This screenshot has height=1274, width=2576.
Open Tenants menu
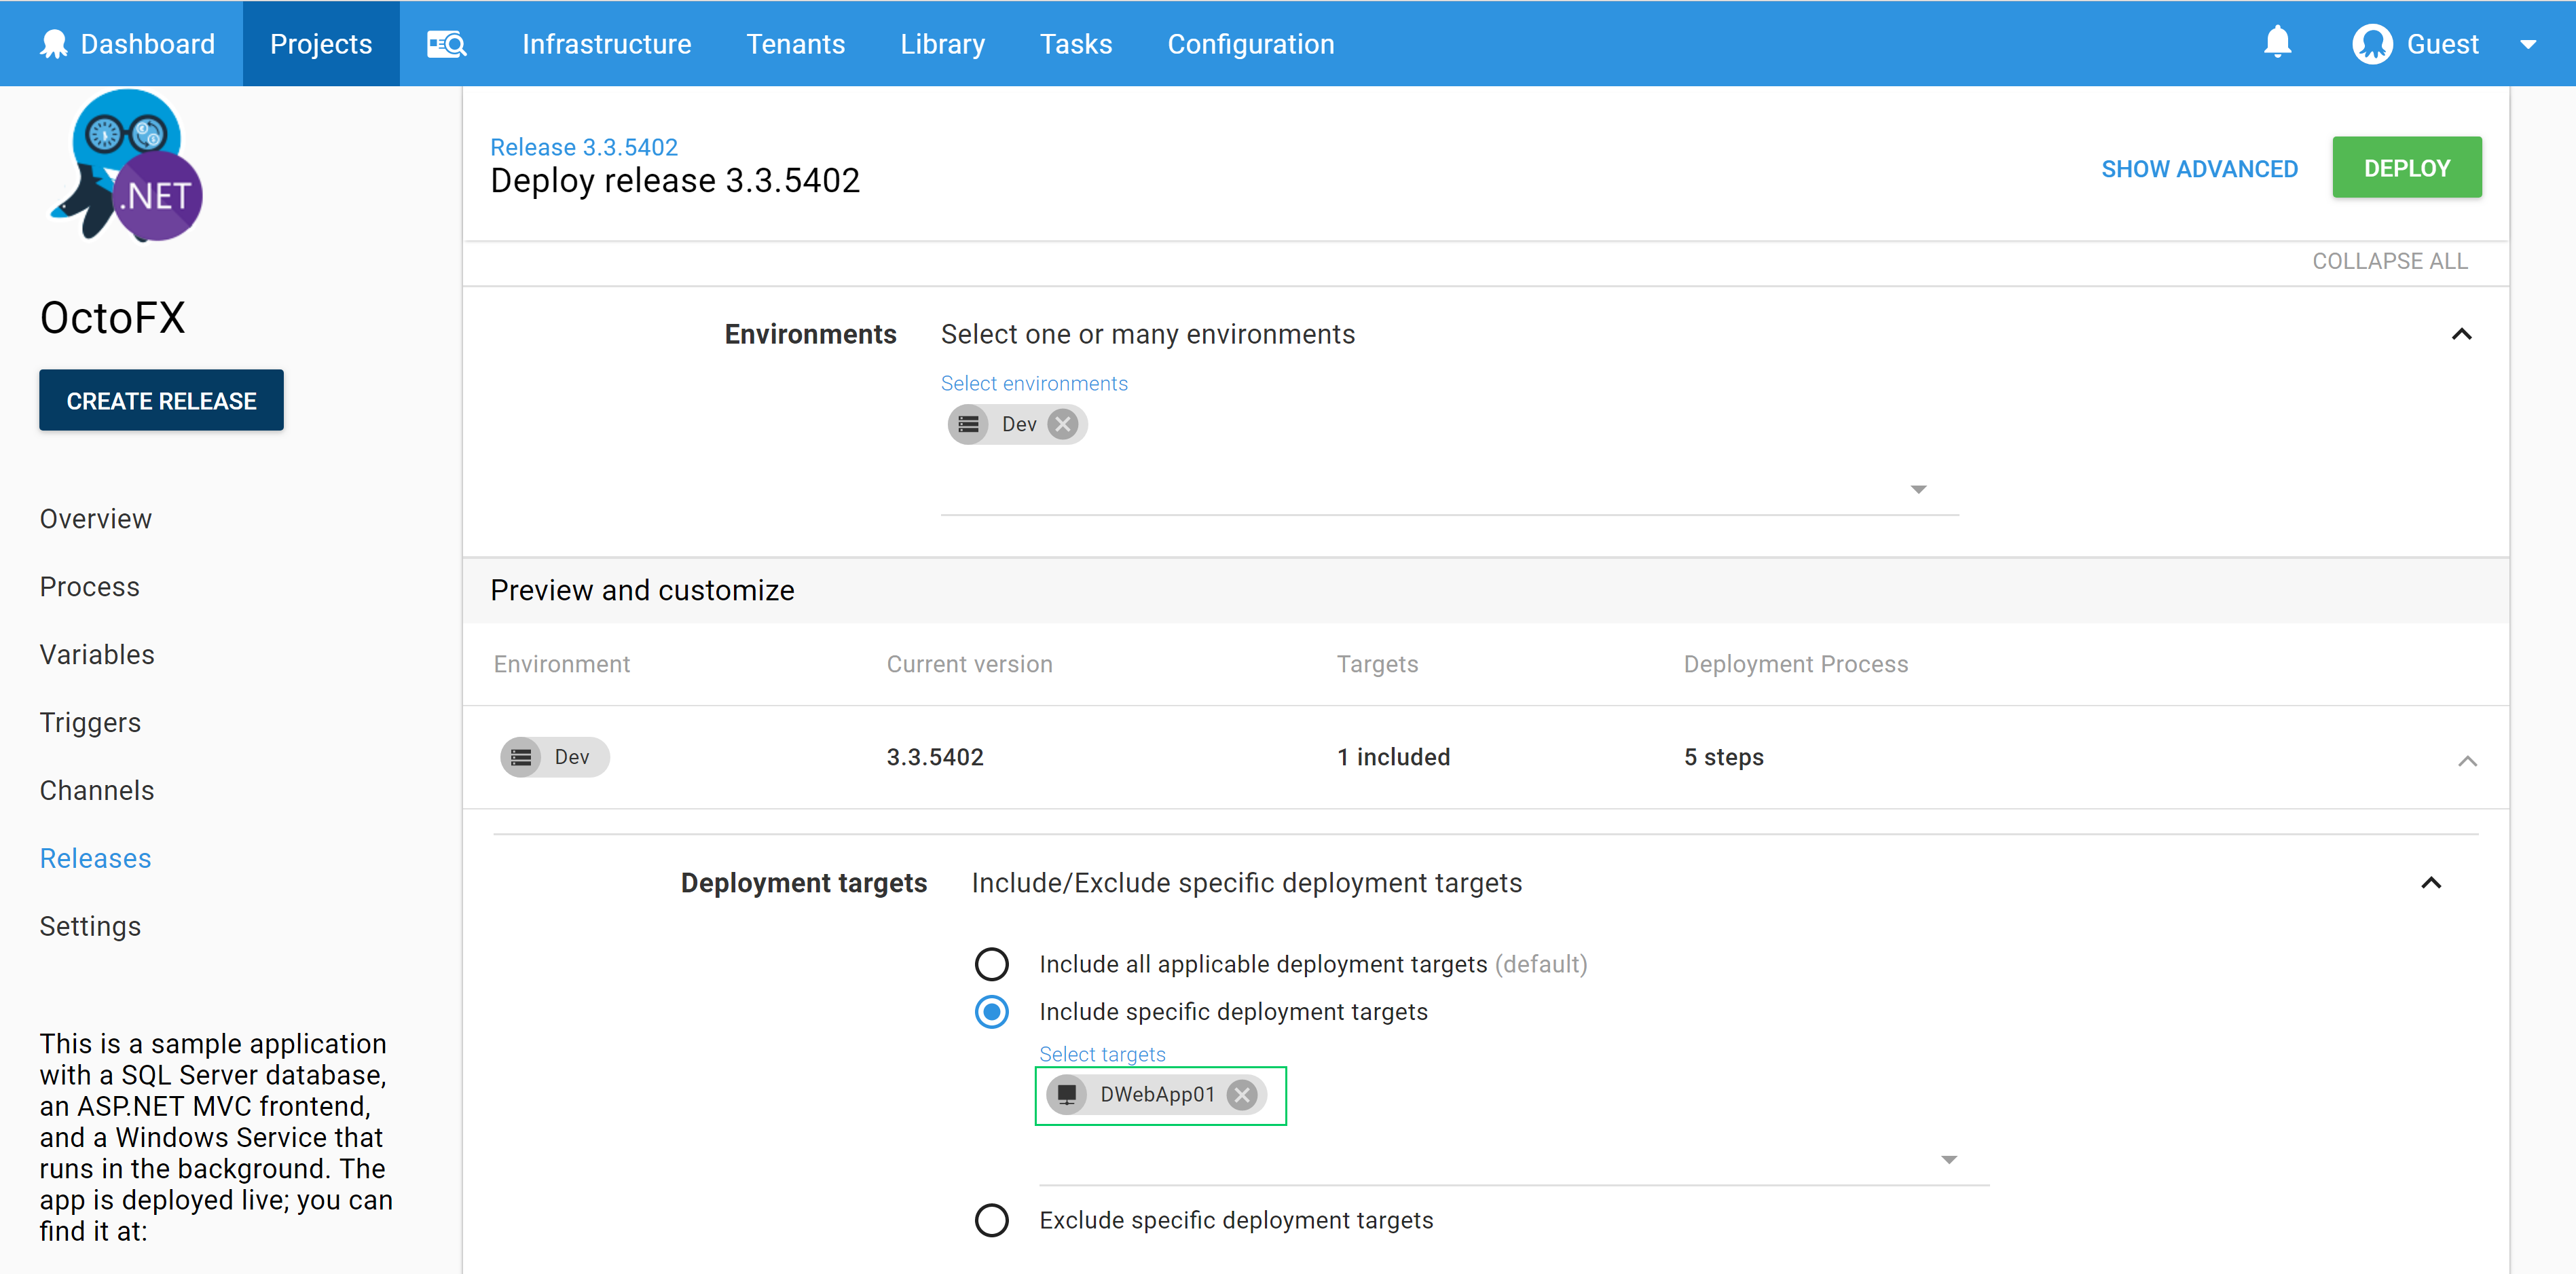click(795, 44)
